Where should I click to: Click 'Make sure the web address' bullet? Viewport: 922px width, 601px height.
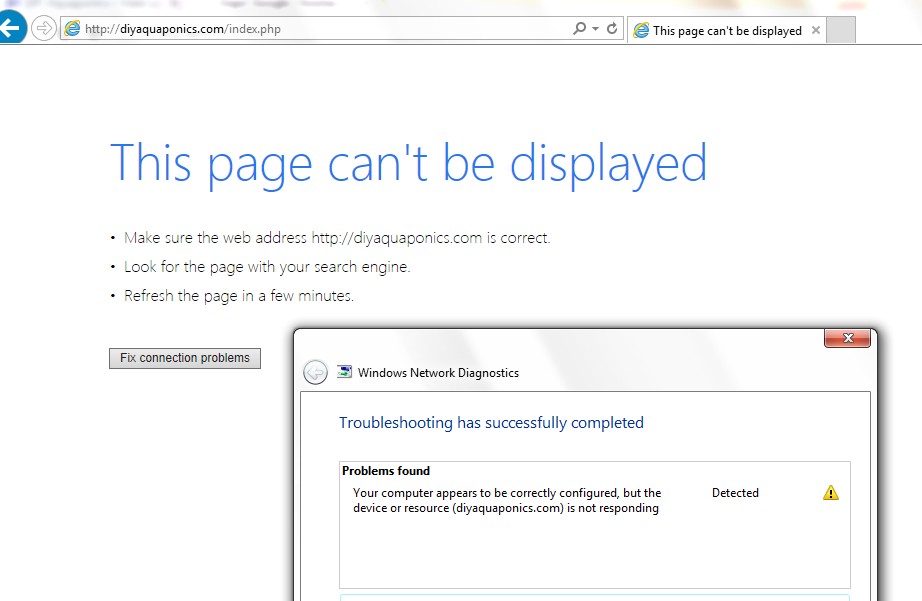click(337, 238)
